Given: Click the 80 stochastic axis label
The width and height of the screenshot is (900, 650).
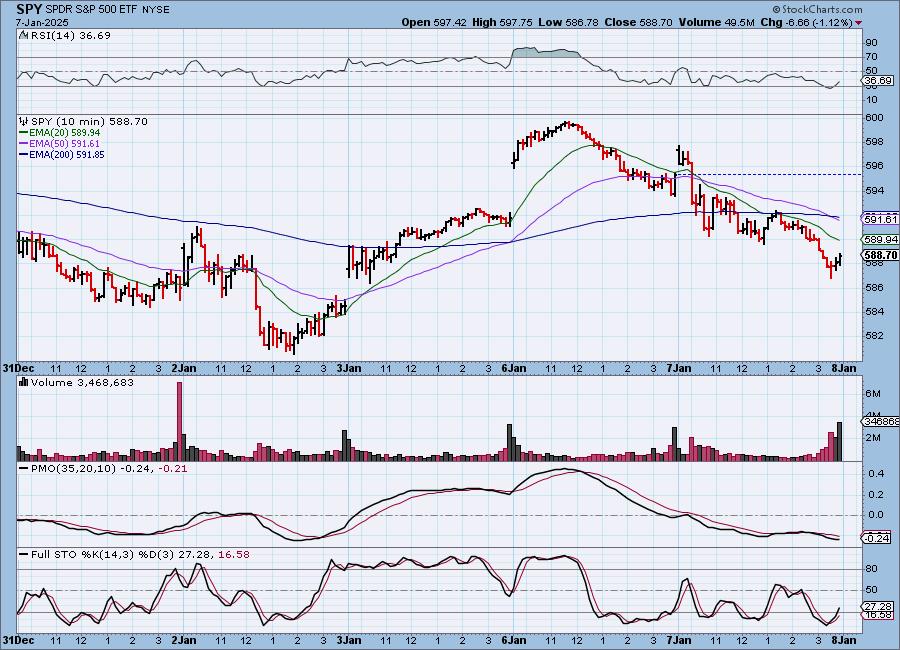Looking at the screenshot, I should pyautogui.click(x=871, y=569).
